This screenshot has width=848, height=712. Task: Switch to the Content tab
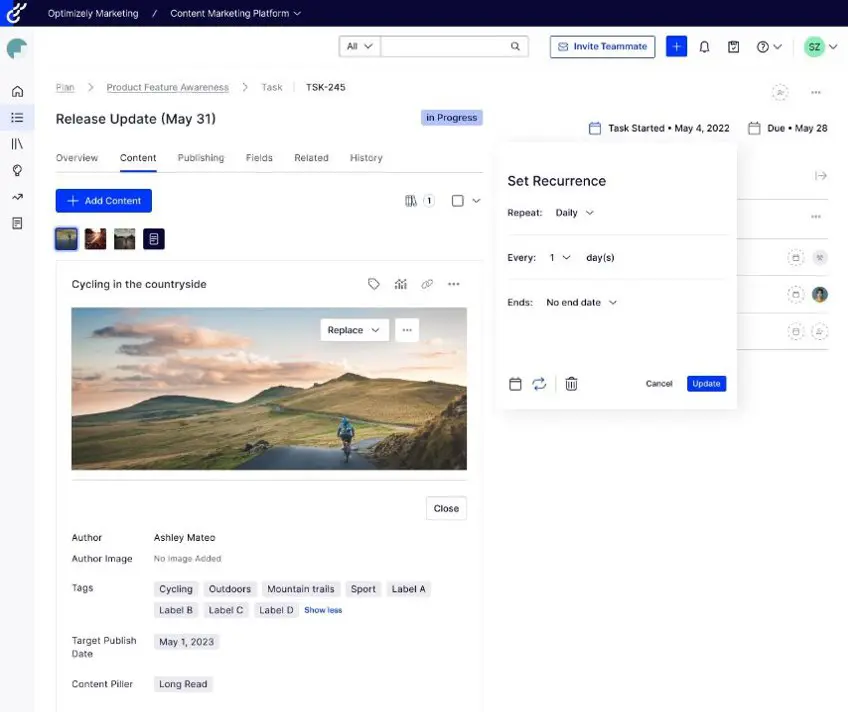[138, 158]
